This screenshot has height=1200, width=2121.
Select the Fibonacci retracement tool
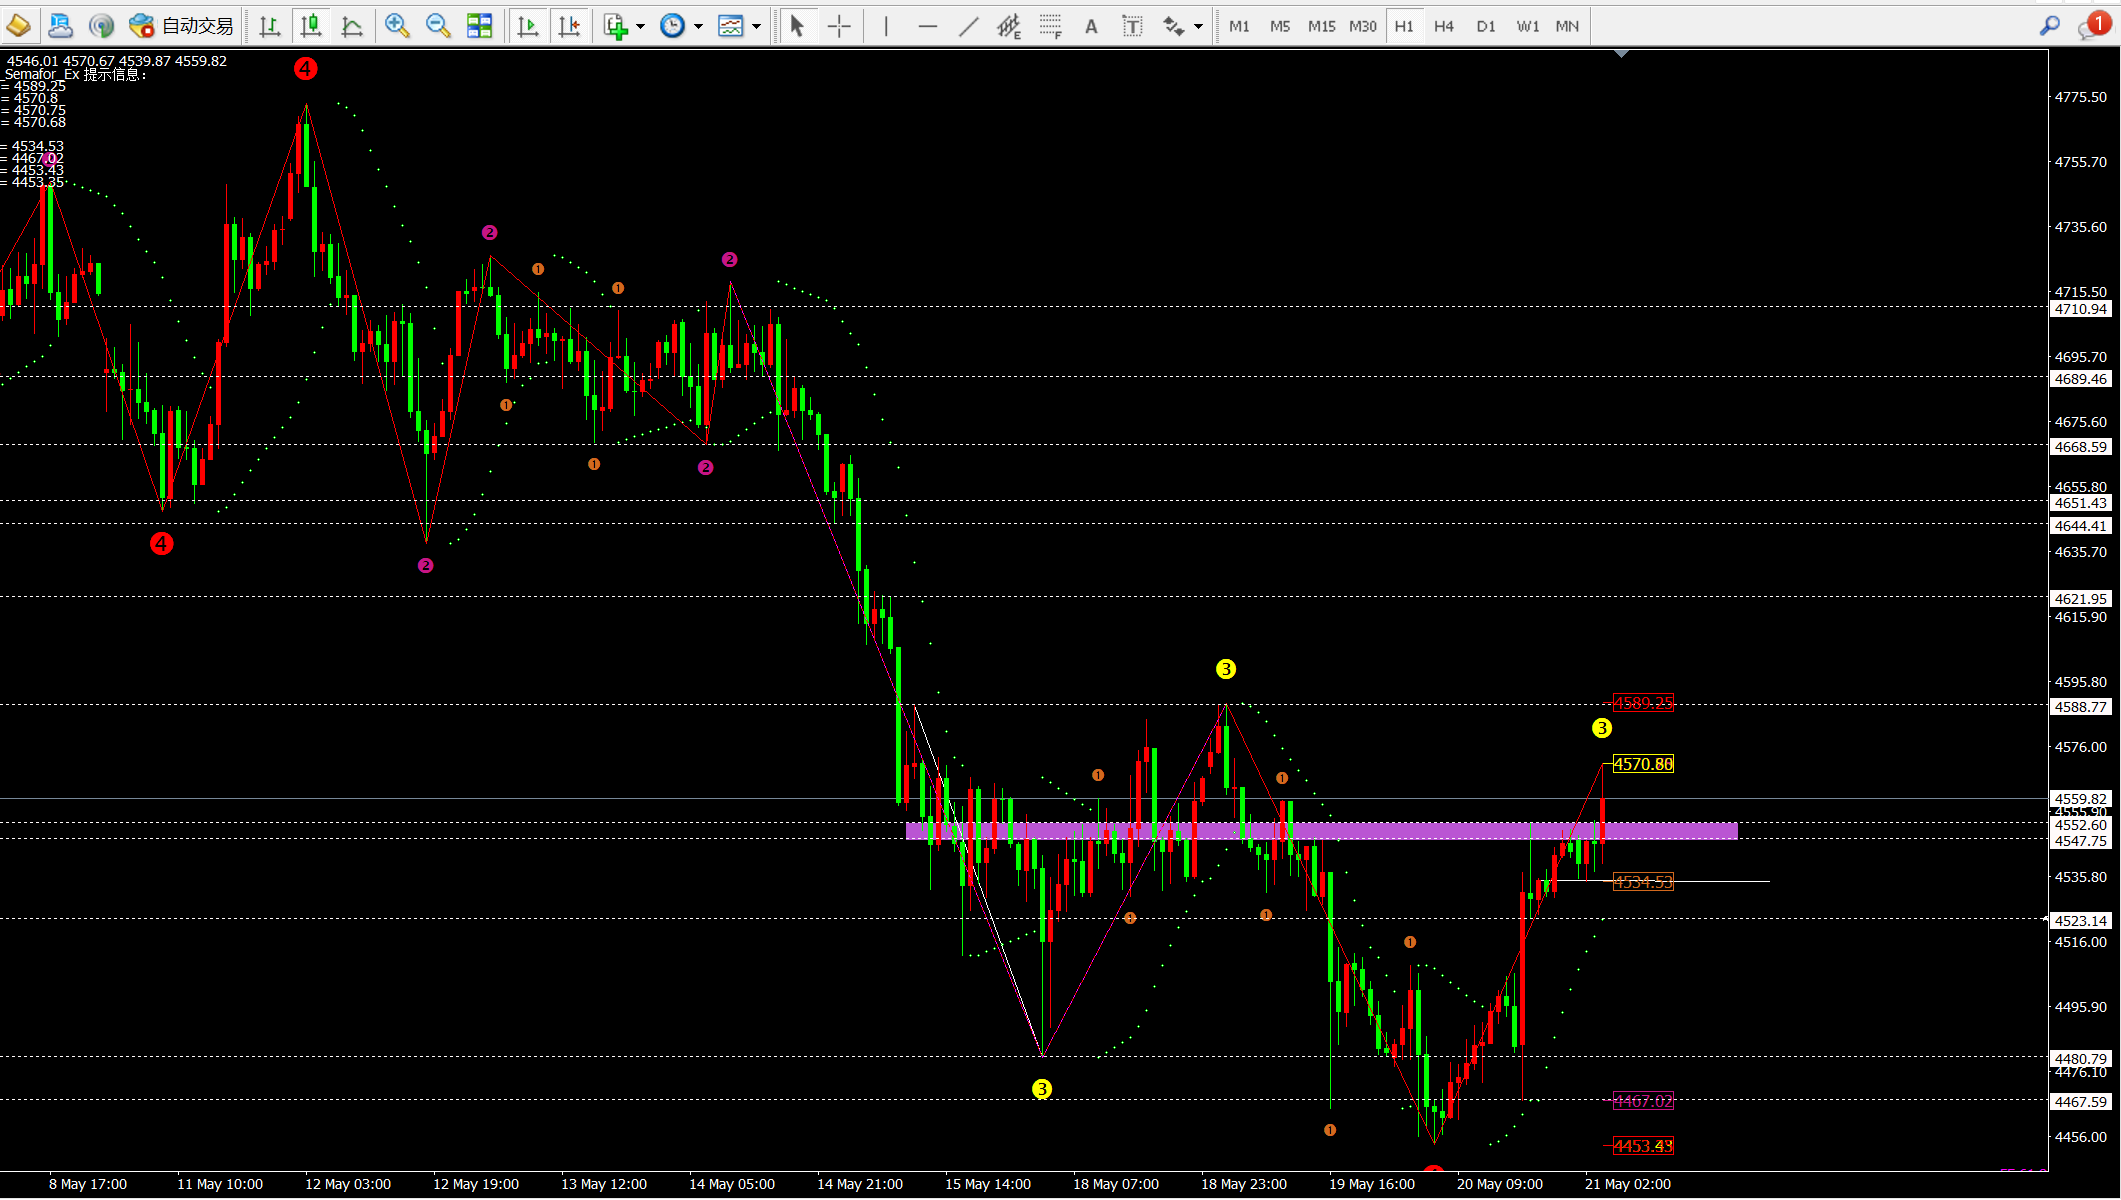pyautogui.click(x=1050, y=26)
